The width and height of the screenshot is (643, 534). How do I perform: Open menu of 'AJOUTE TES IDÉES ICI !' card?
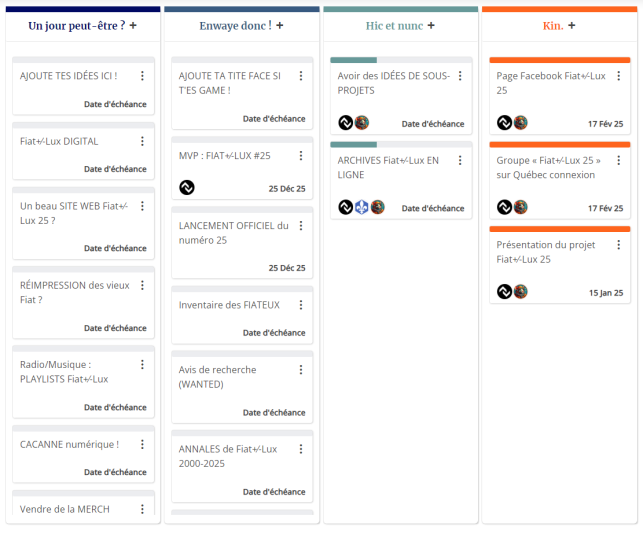click(x=142, y=76)
